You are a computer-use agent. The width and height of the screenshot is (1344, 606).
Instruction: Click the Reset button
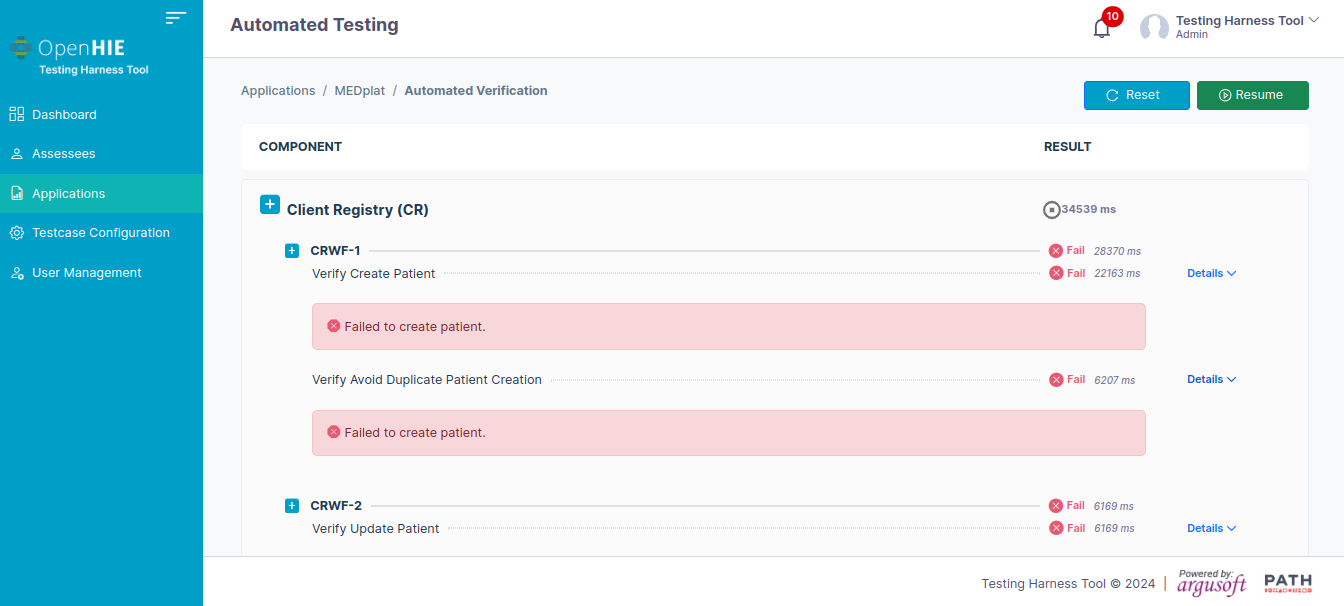tap(1137, 95)
